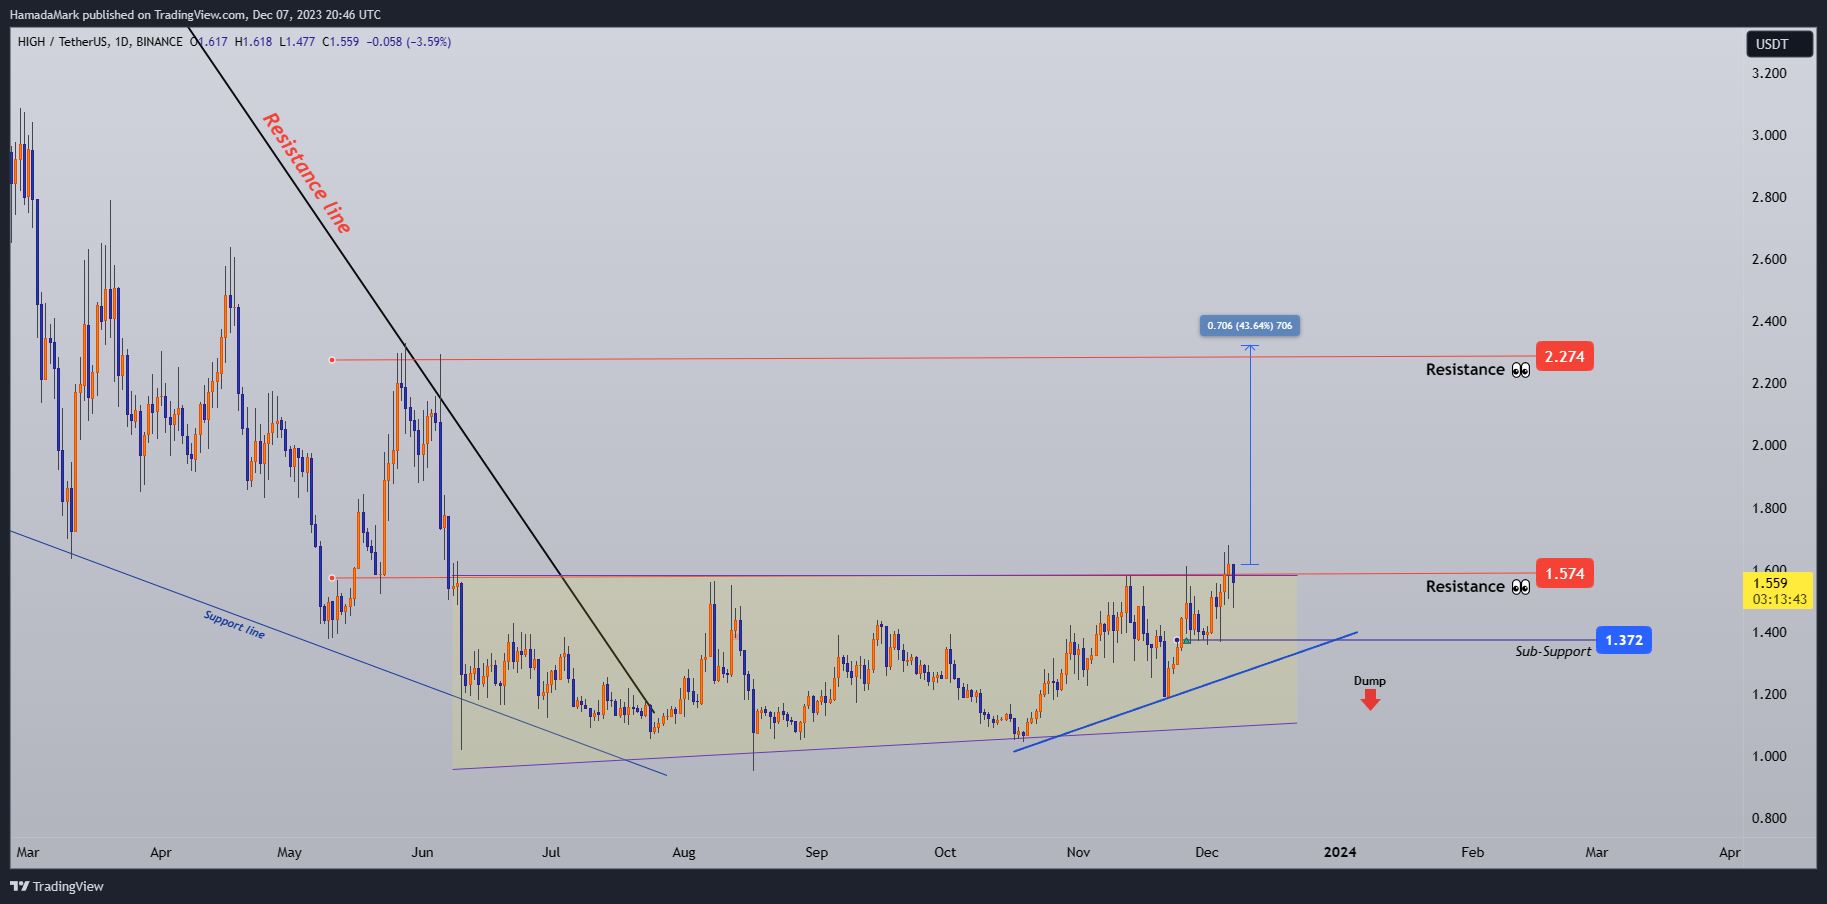This screenshot has height=904, width=1827.
Task: Click the TradingView logo at bottom left
Action: coord(57,886)
